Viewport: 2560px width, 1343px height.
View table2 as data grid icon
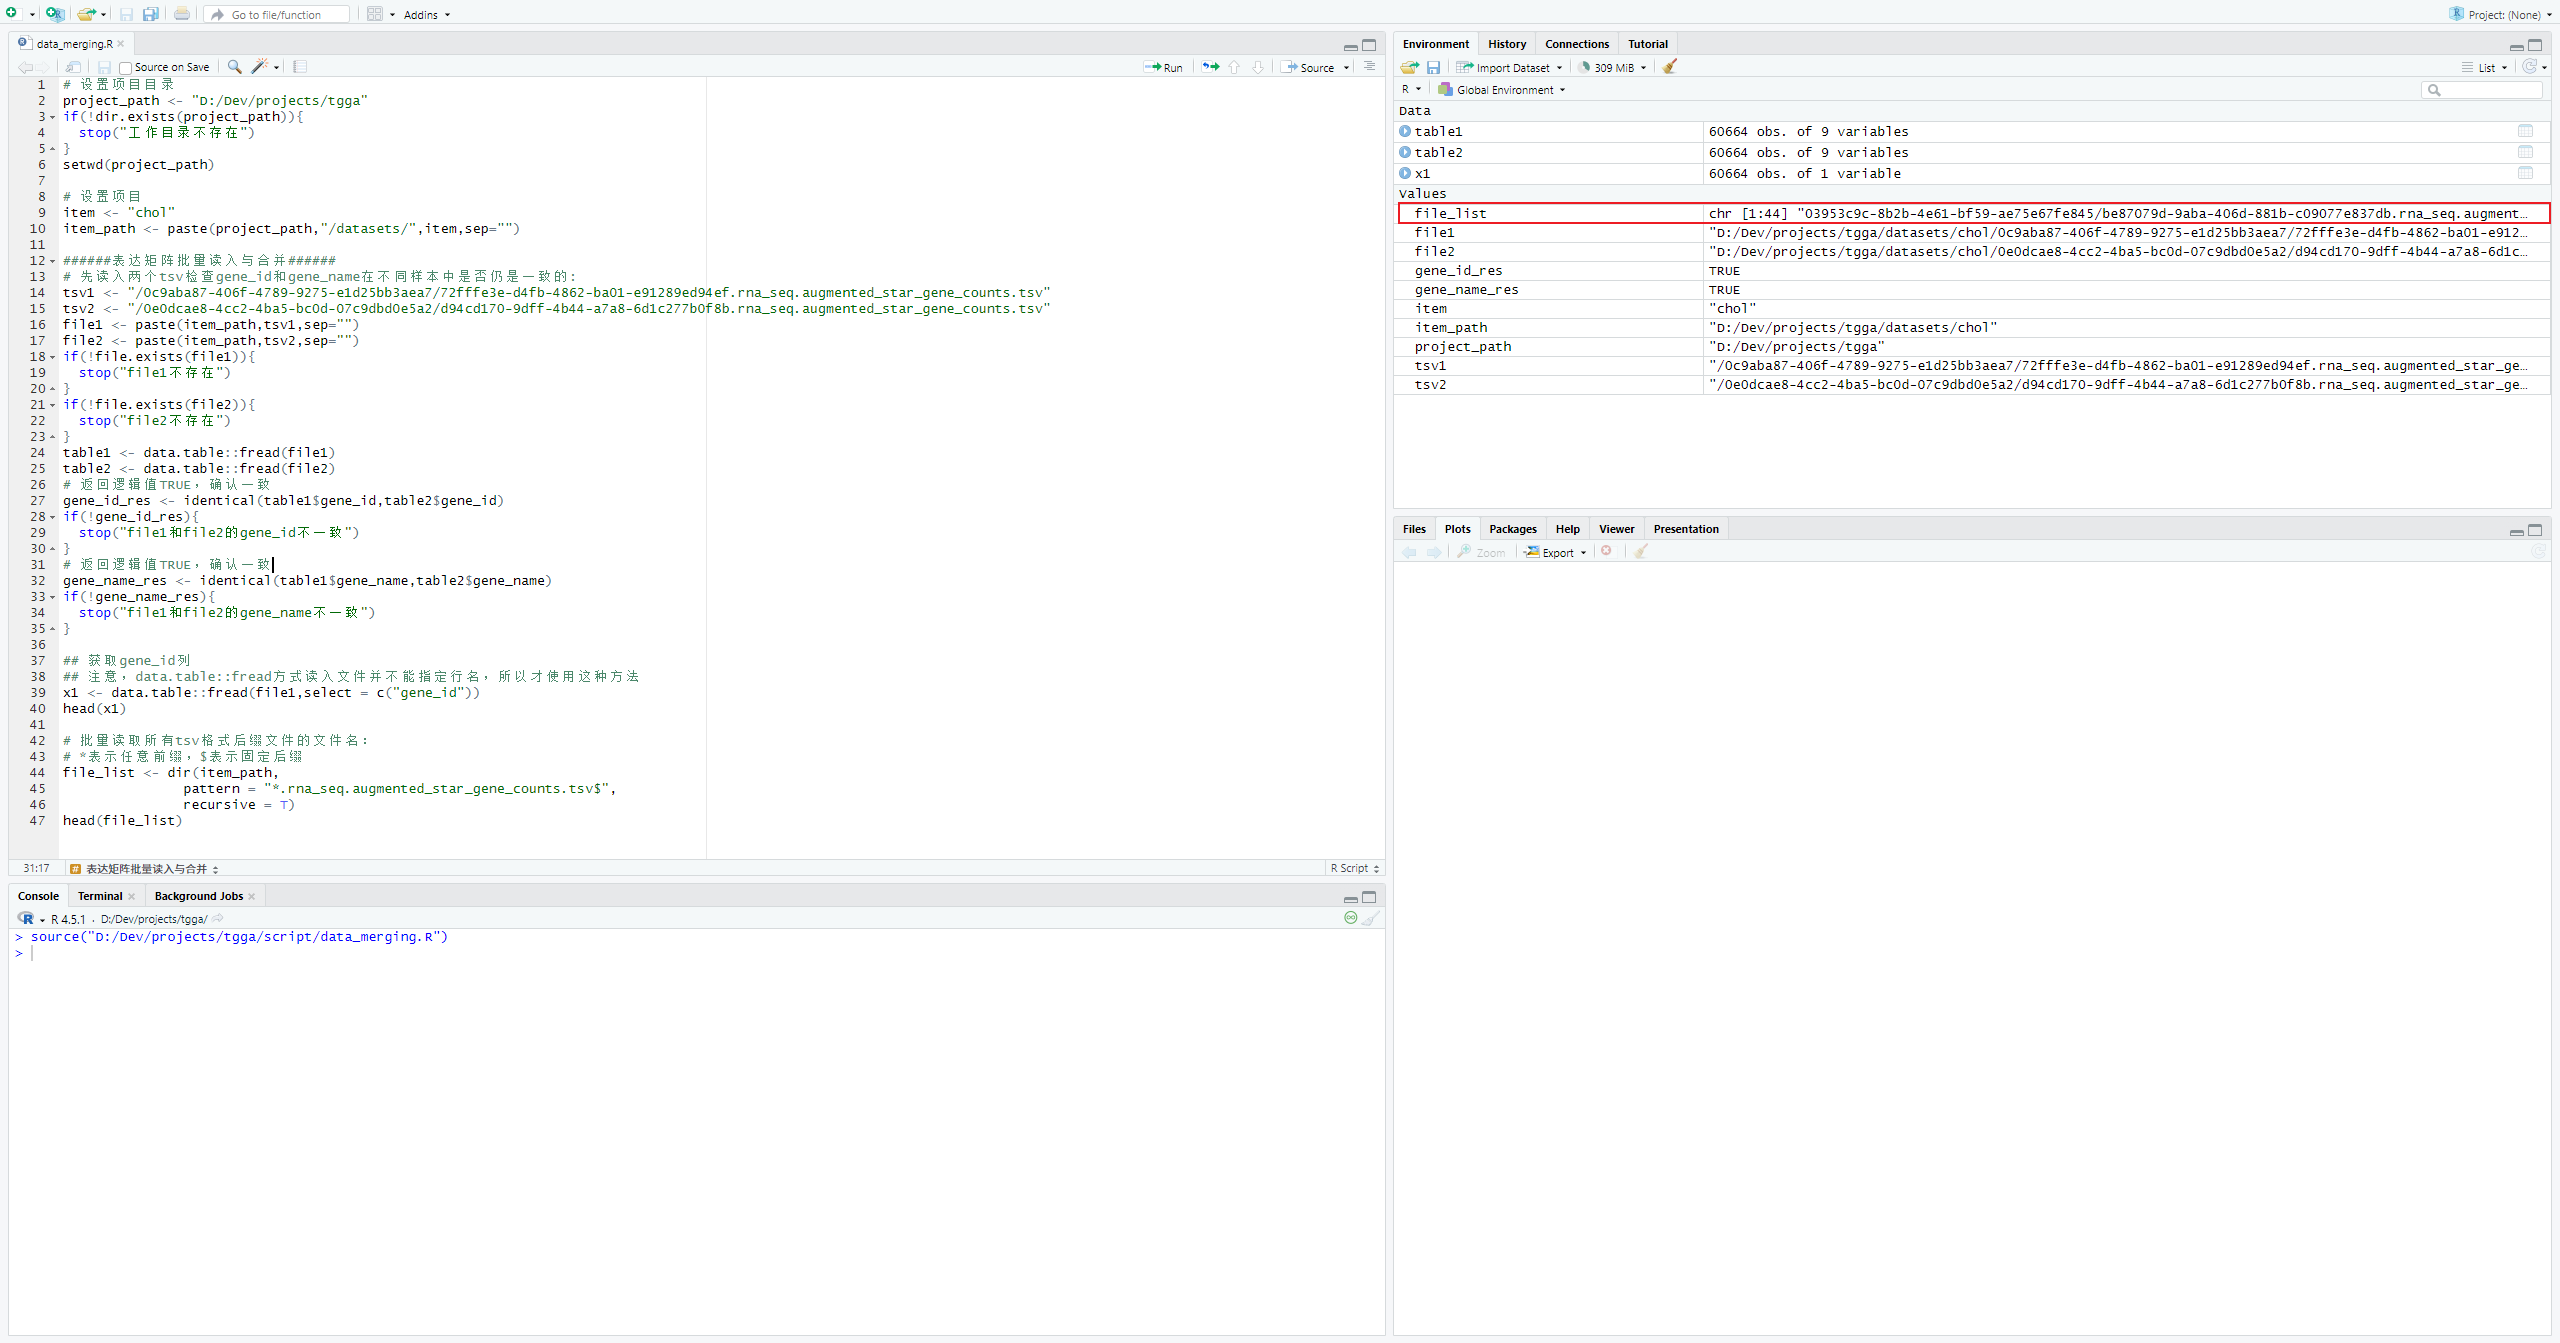tap(2525, 152)
